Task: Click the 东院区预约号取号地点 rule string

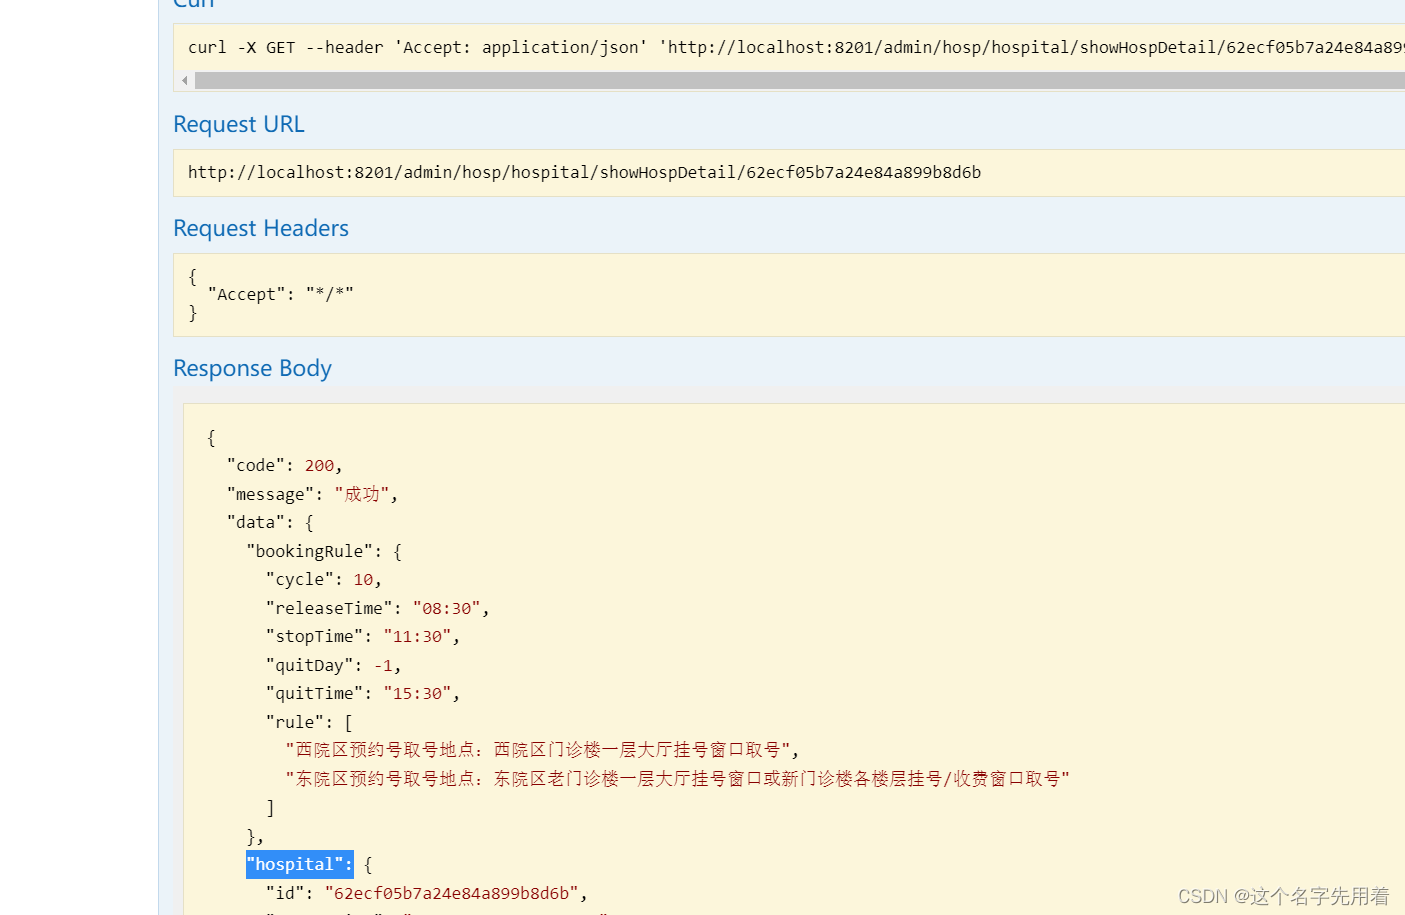Action: pyautogui.click(x=677, y=779)
